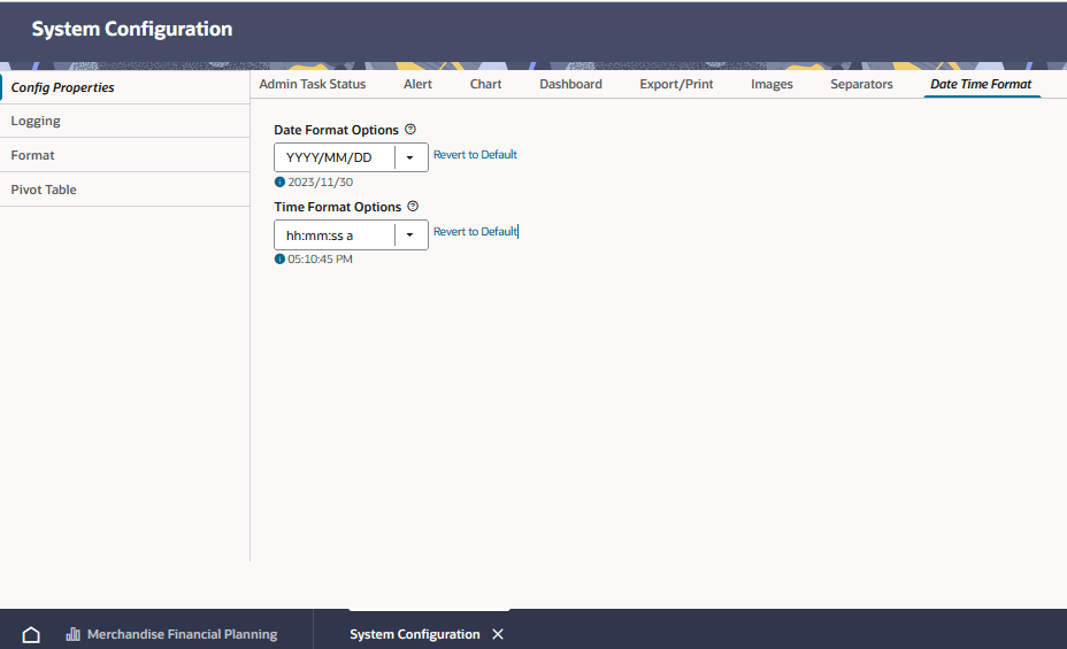Click the home icon in bottom bar

tap(31, 635)
